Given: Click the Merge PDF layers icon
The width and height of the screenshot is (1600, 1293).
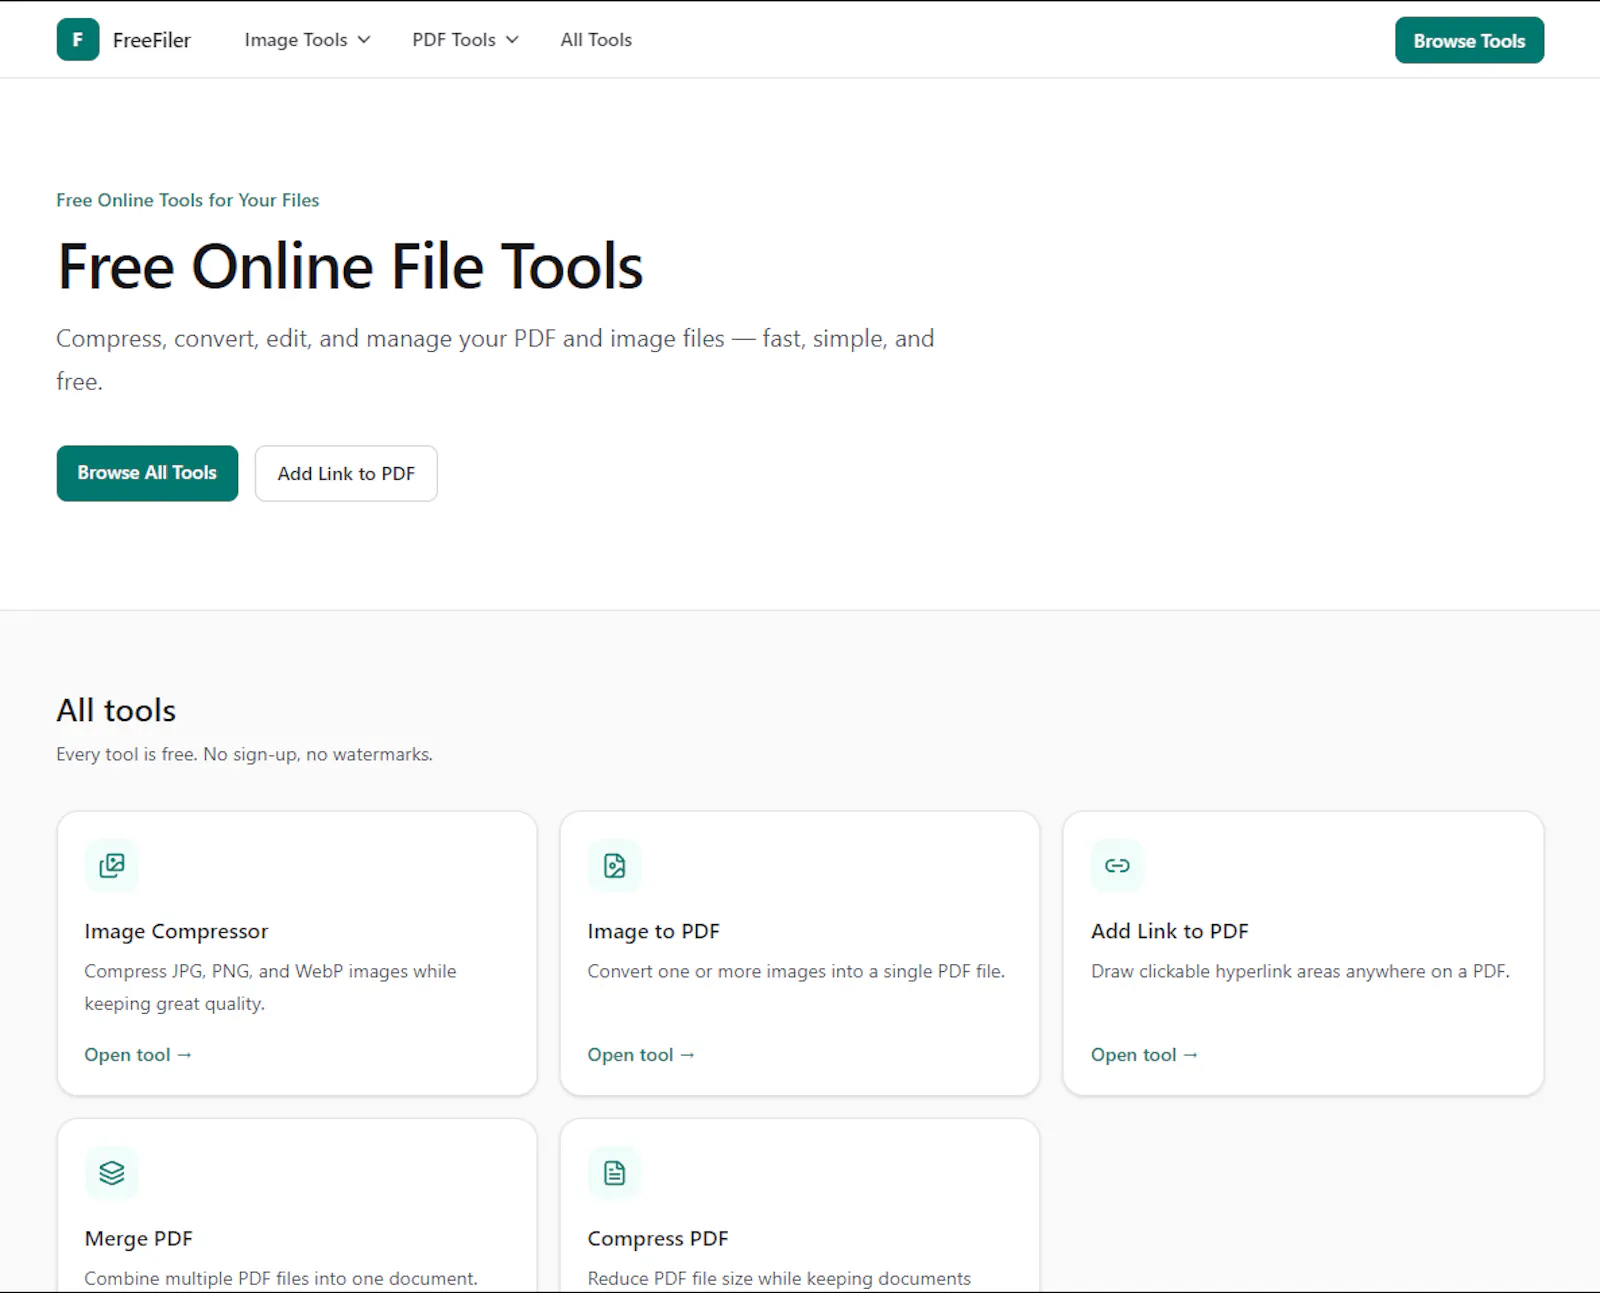Looking at the screenshot, I should pyautogui.click(x=112, y=1172).
